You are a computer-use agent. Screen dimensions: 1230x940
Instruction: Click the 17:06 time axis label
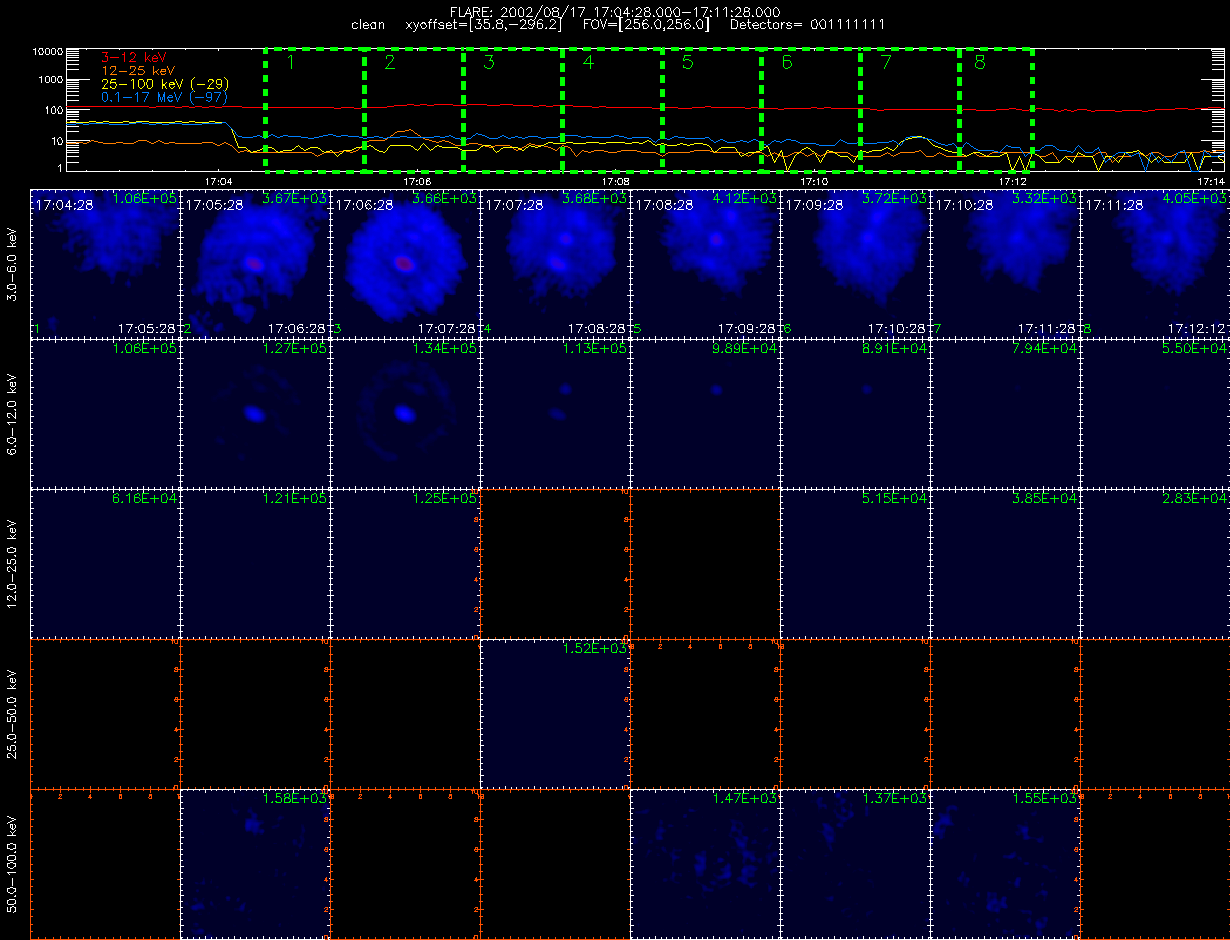point(416,181)
